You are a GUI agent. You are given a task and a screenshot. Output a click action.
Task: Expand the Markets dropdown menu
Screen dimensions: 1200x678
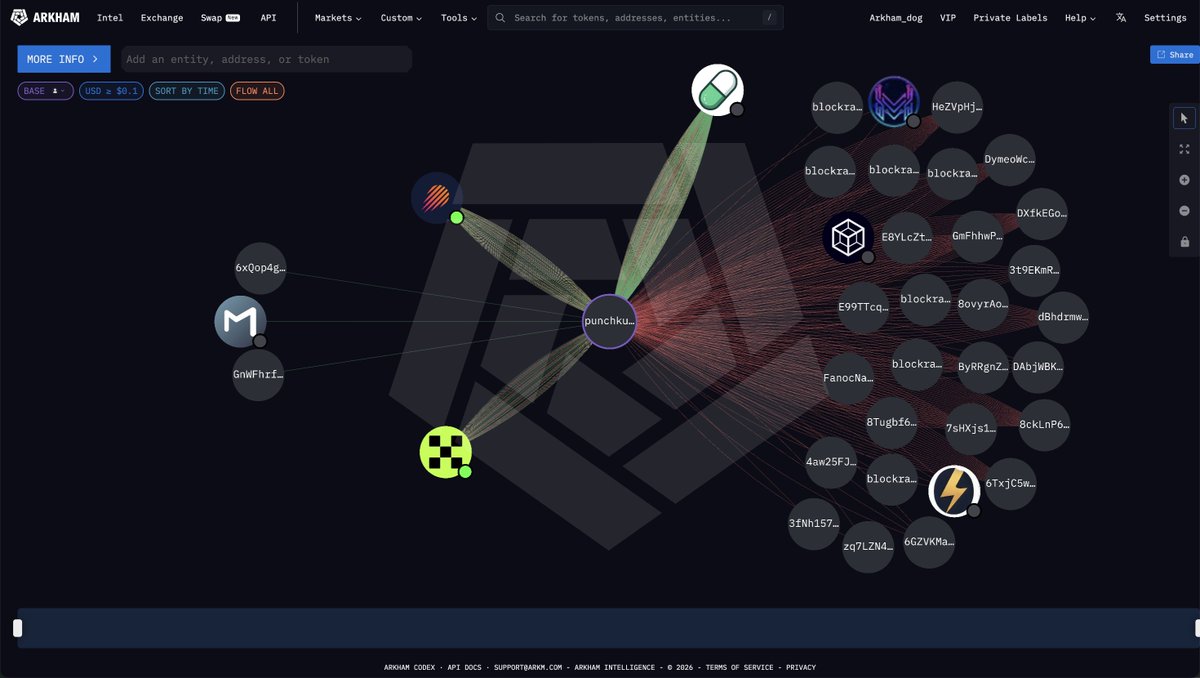point(338,18)
